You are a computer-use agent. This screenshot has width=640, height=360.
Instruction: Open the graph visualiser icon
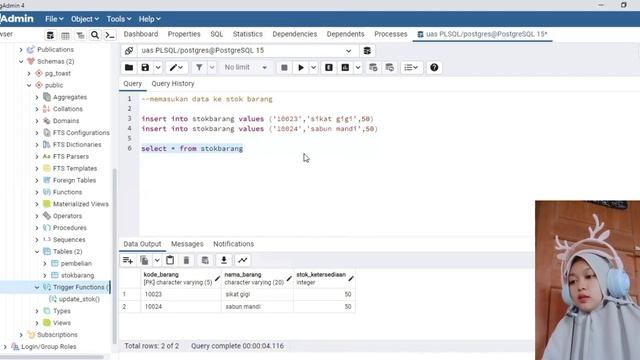[x=242, y=260]
